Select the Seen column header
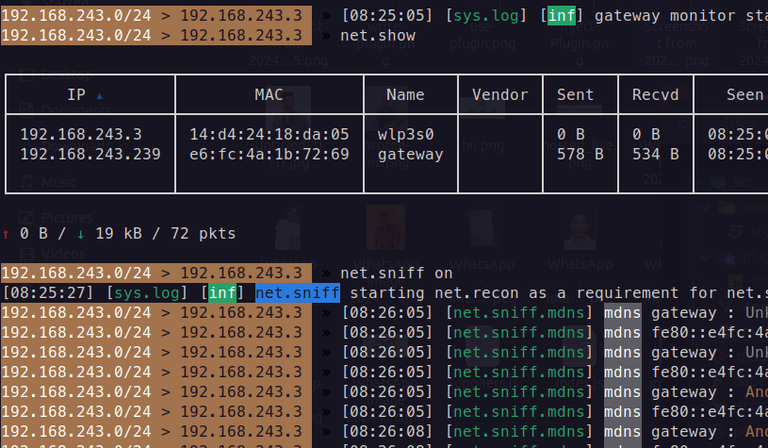The width and height of the screenshot is (768, 448). point(745,94)
